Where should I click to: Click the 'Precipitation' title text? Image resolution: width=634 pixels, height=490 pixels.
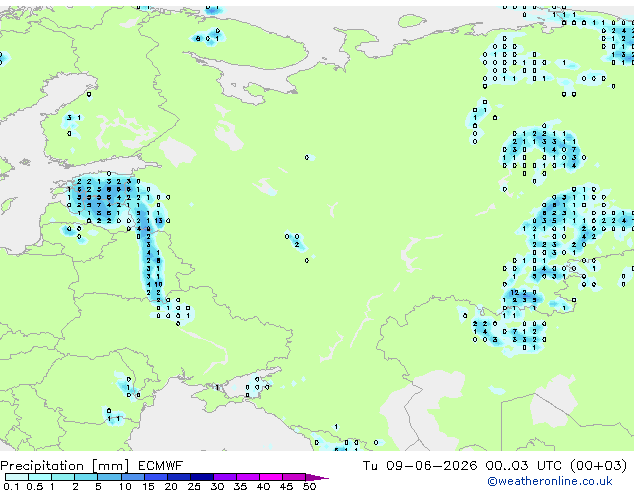click(42, 466)
